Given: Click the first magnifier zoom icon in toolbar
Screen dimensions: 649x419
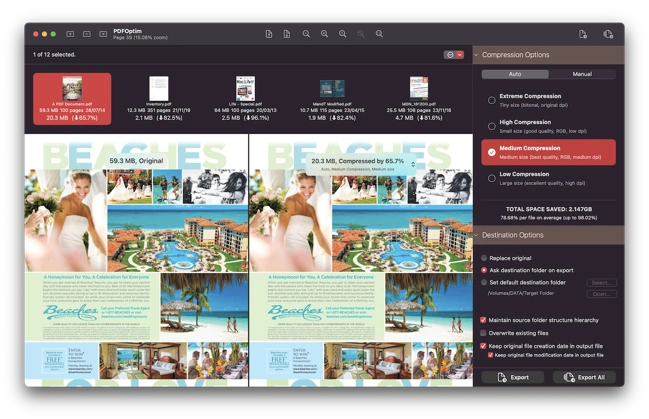Looking at the screenshot, I should (x=306, y=34).
